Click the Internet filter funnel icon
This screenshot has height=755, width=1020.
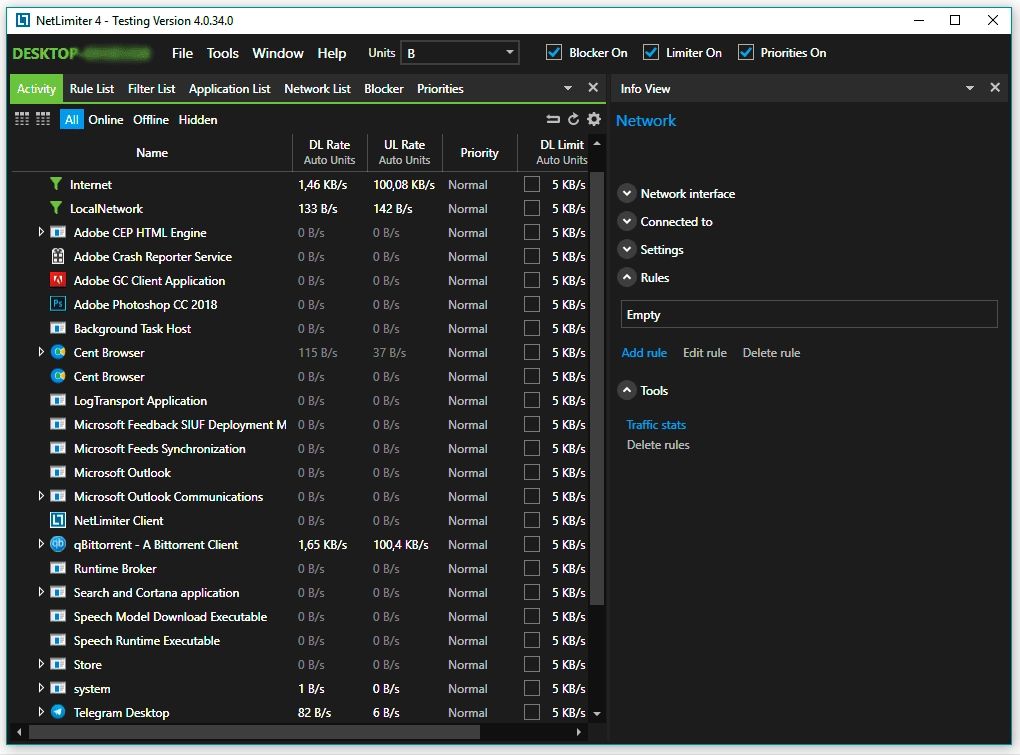56,184
